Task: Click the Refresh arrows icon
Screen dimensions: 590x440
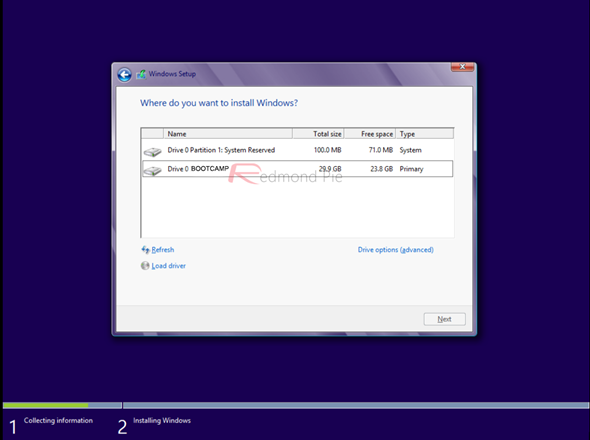Action: [145, 250]
